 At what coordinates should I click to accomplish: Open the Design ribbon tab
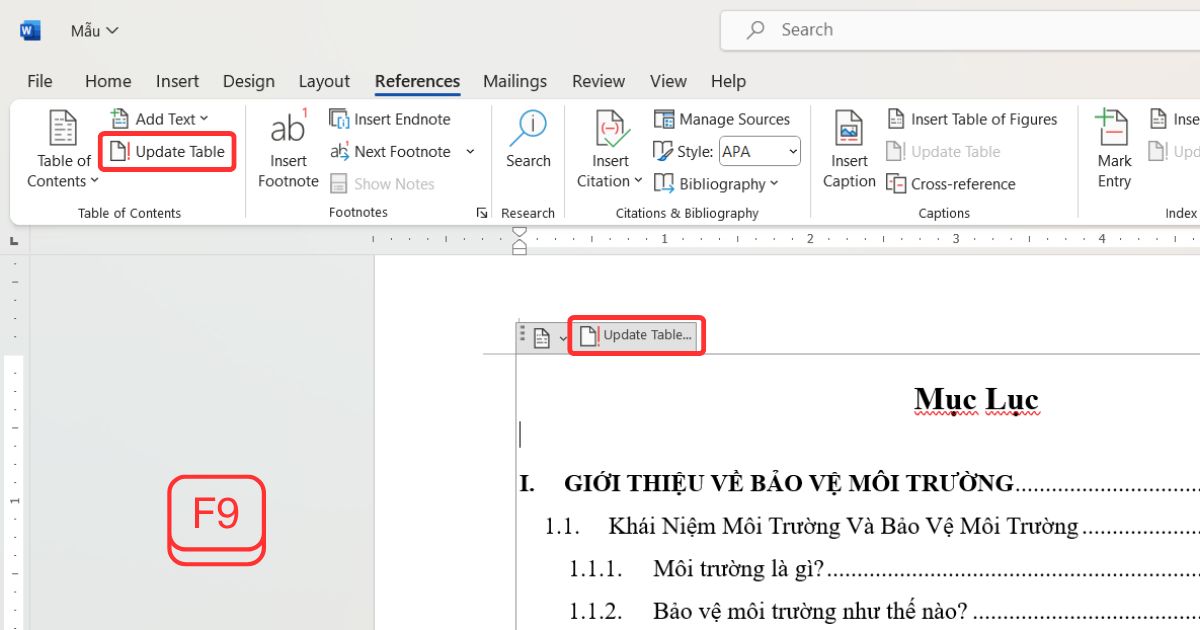pos(248,81)
